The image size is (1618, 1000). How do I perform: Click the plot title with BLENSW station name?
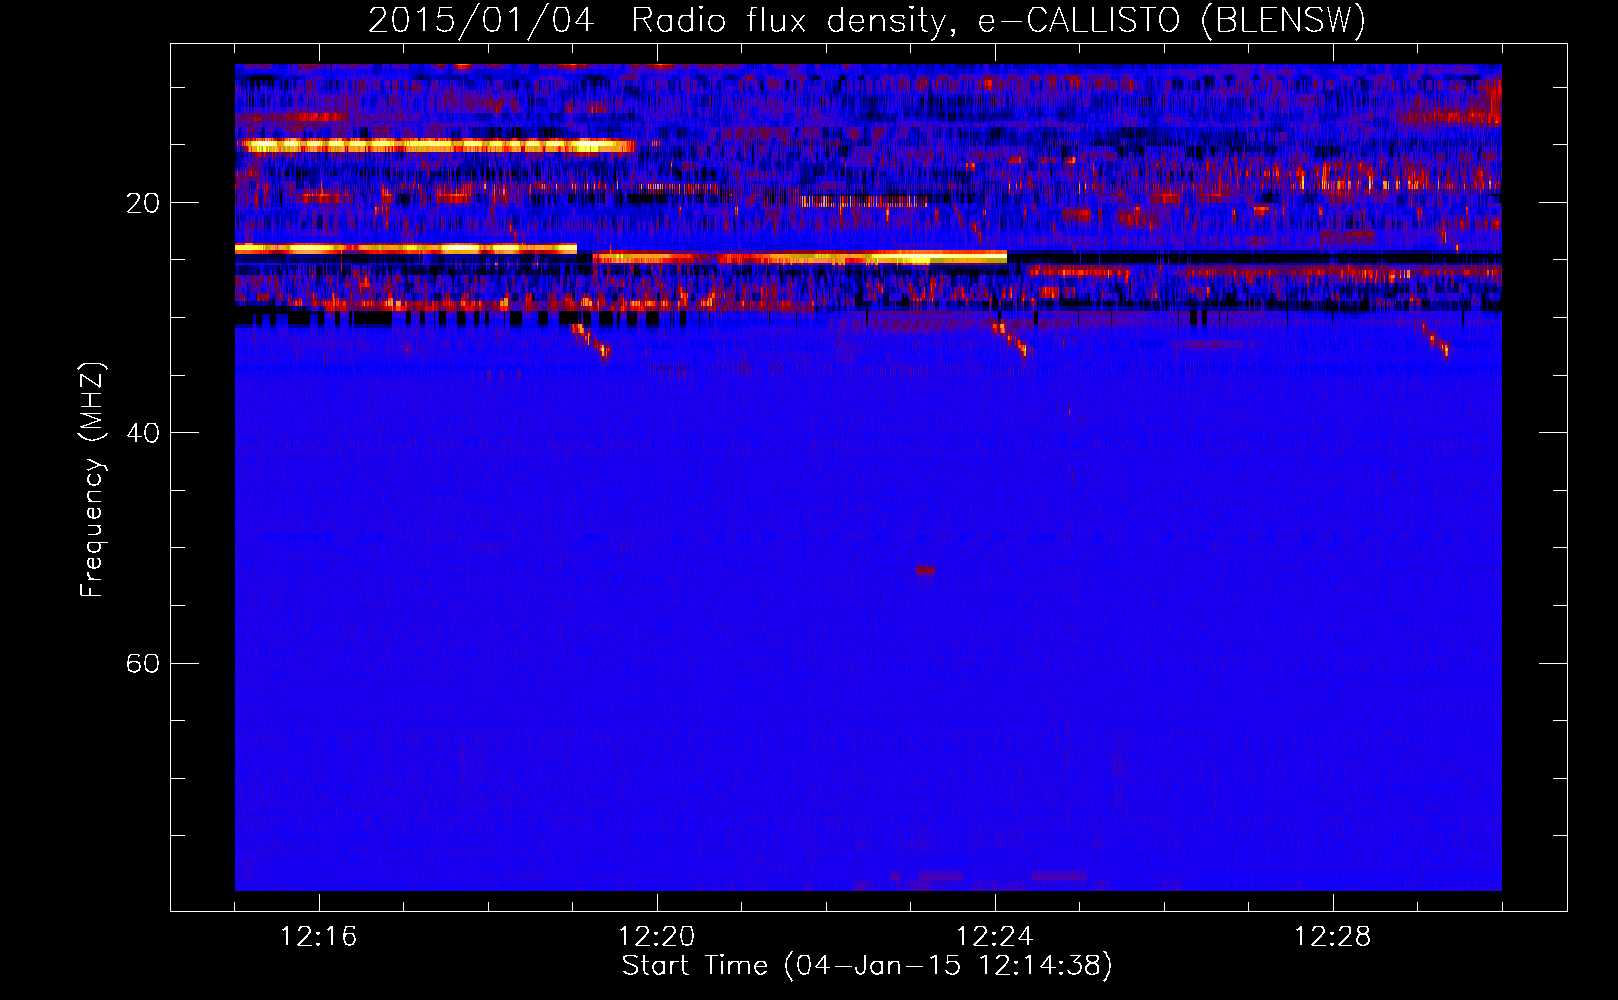[867, 20]
